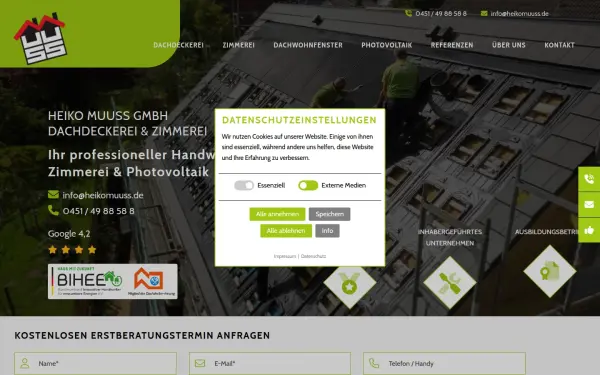Open the Photovoltaik menu
Image resolution: width=600 pixels, height=375 pixels.
coord(386,45)
